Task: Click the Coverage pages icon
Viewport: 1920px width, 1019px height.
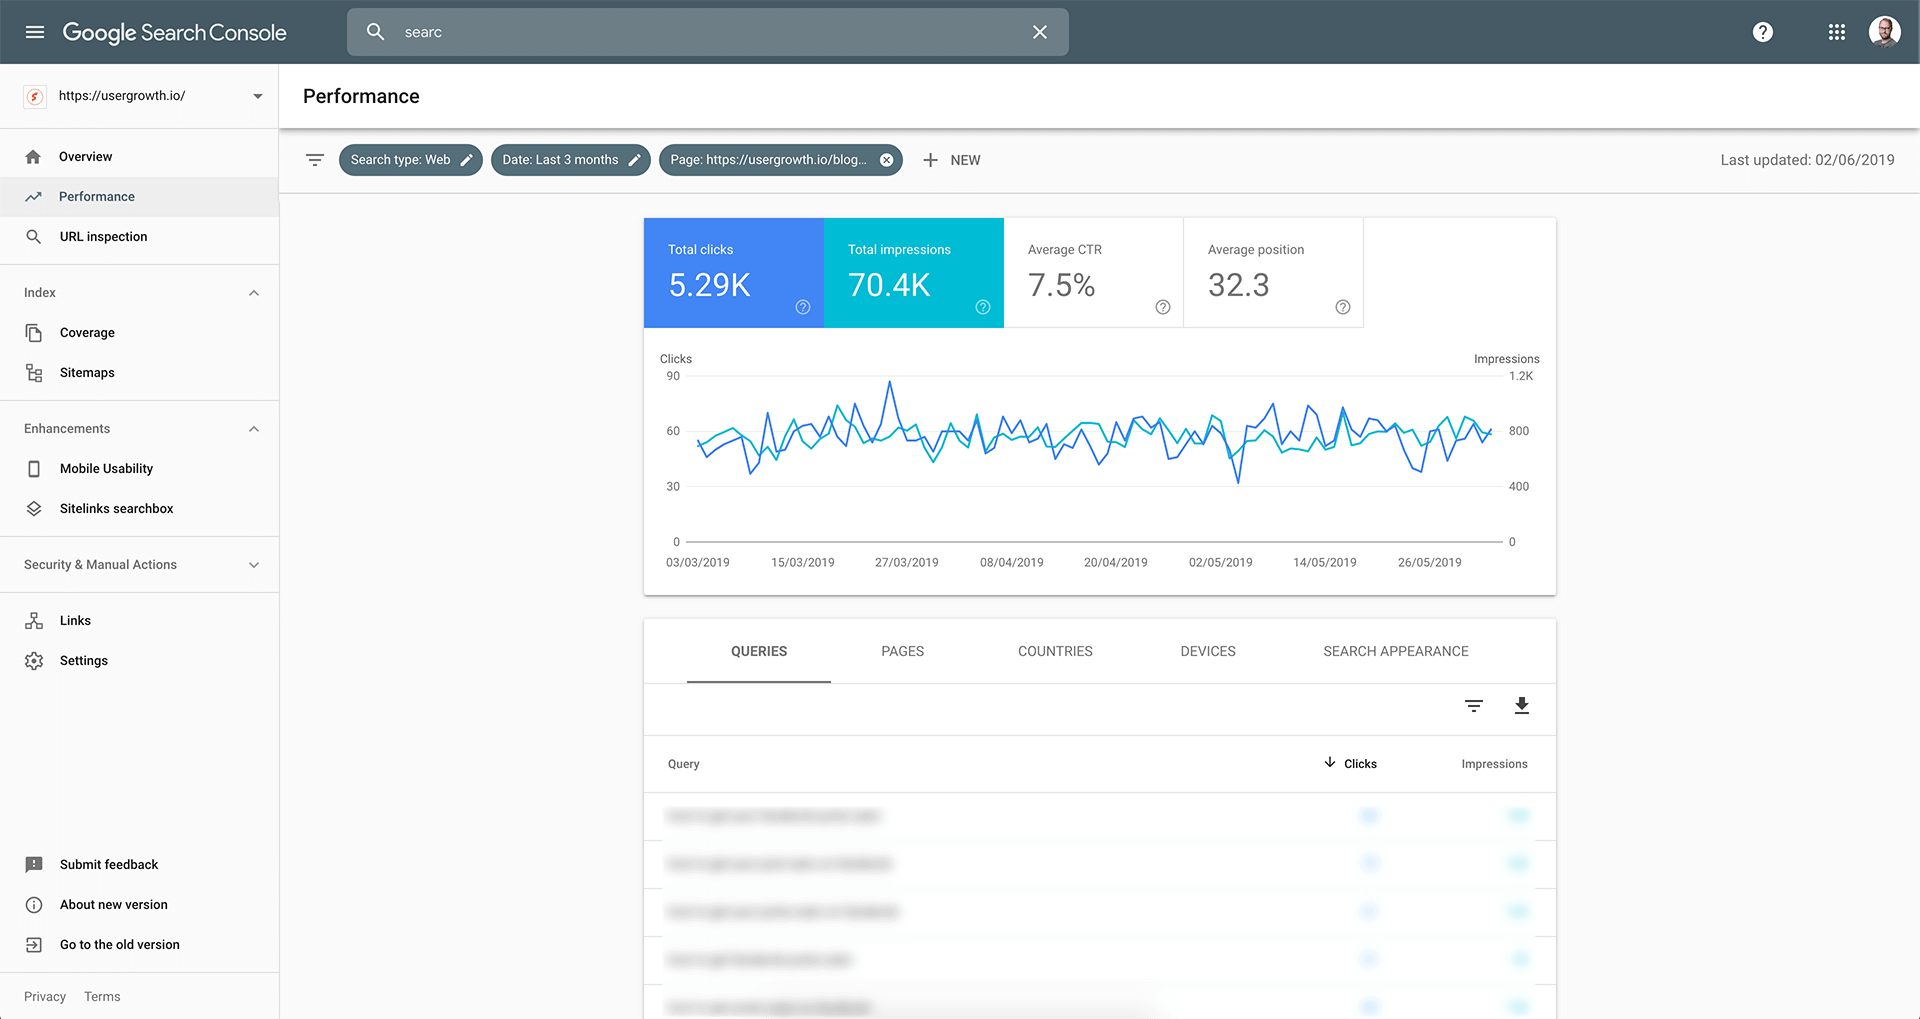Action: click(x=34, y=333)
